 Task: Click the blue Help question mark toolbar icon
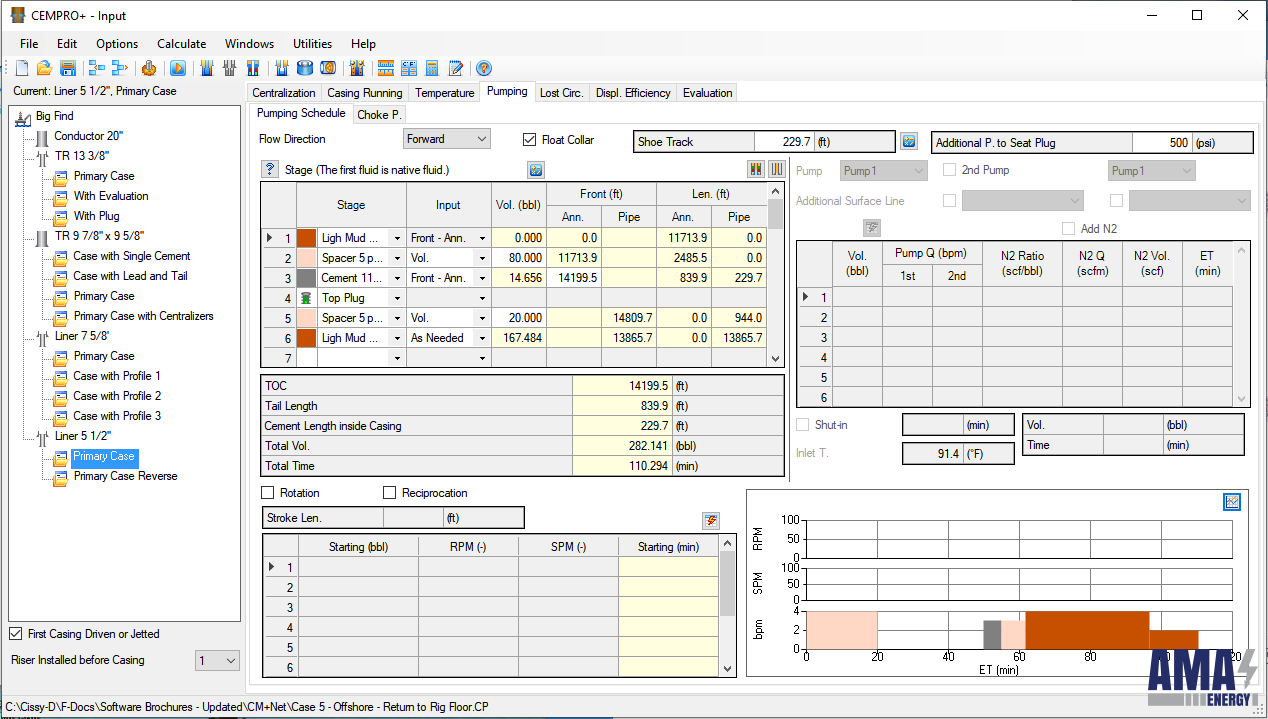483,68
